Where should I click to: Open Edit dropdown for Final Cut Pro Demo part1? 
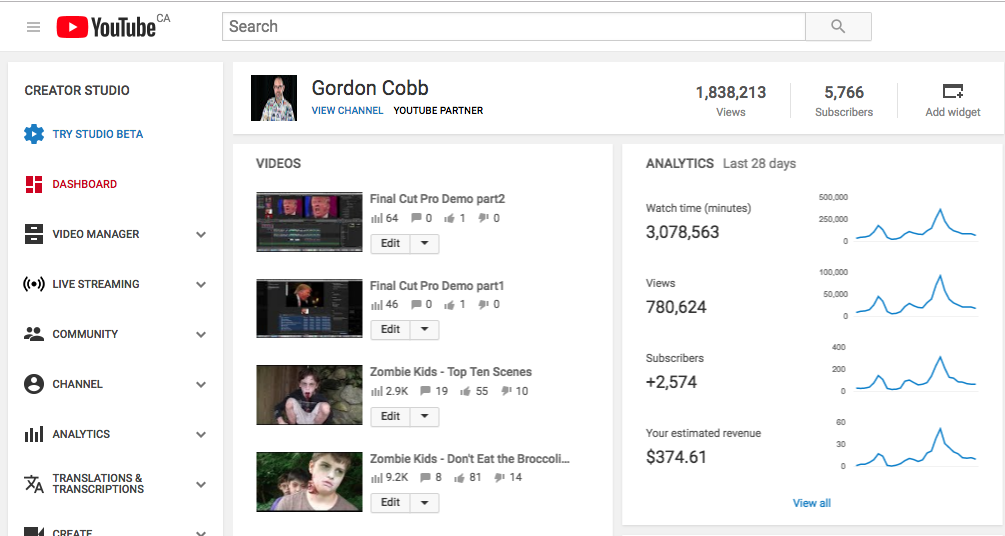(424, 330)
